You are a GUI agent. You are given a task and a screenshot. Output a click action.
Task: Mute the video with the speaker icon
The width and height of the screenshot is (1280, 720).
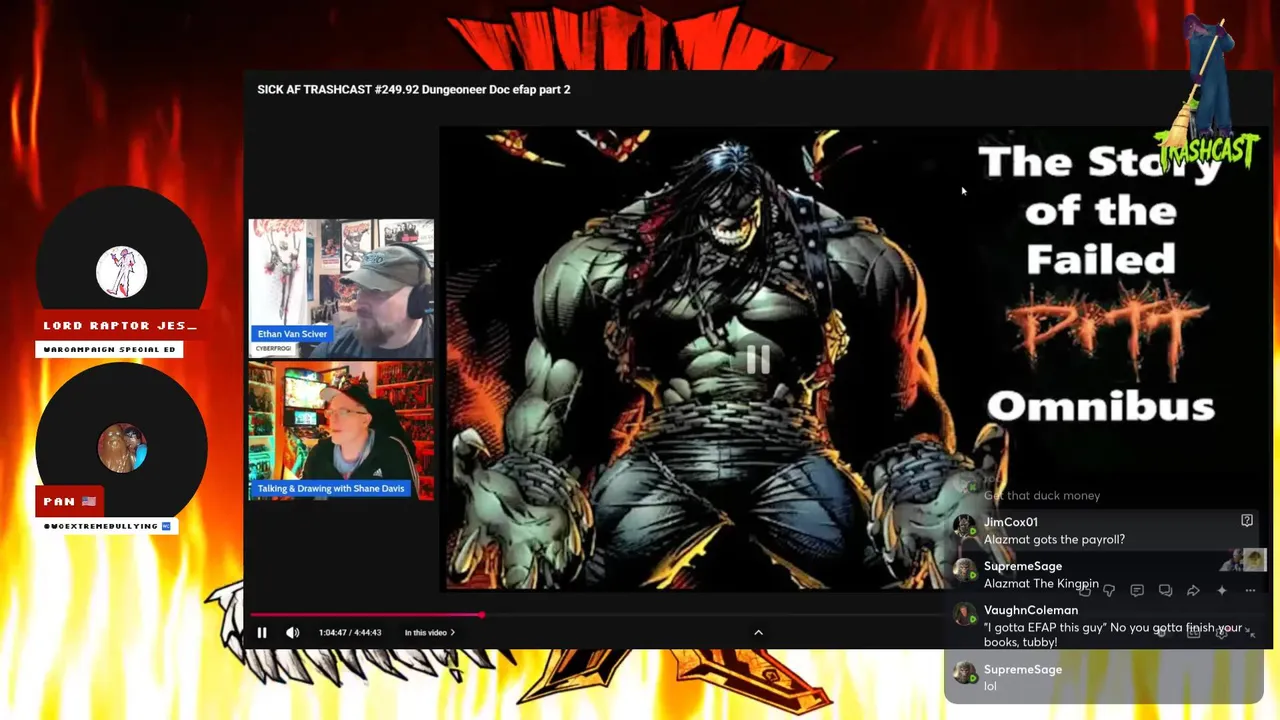pyautogui.click(x=292, y=632)
